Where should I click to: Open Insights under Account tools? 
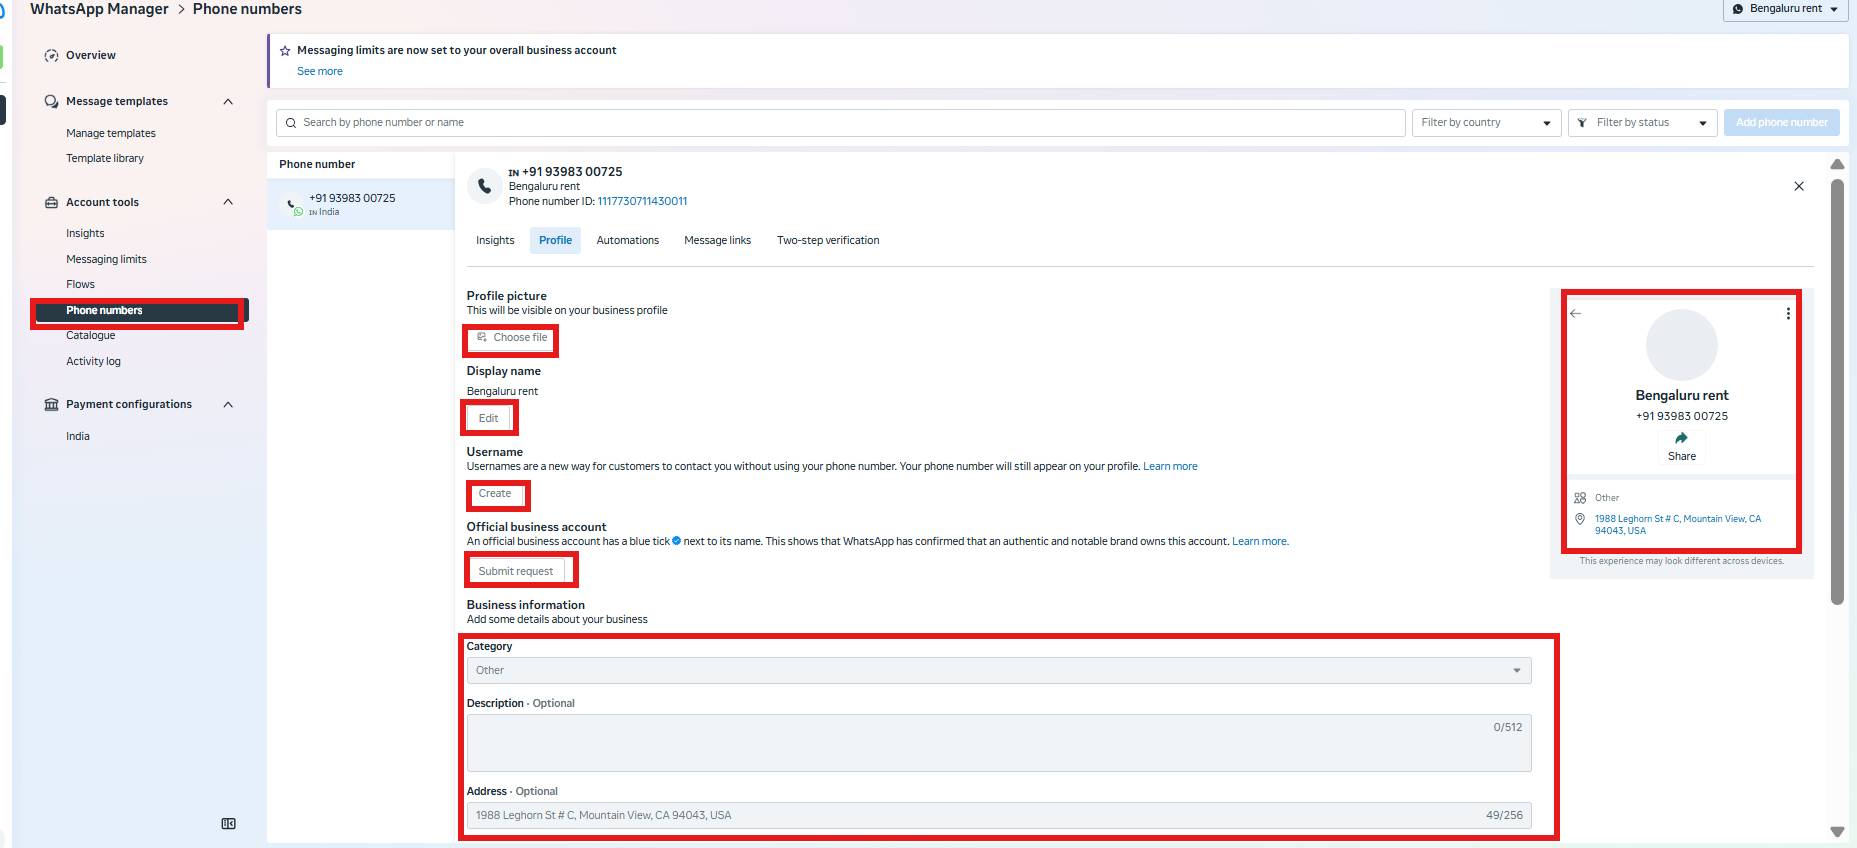85,234
